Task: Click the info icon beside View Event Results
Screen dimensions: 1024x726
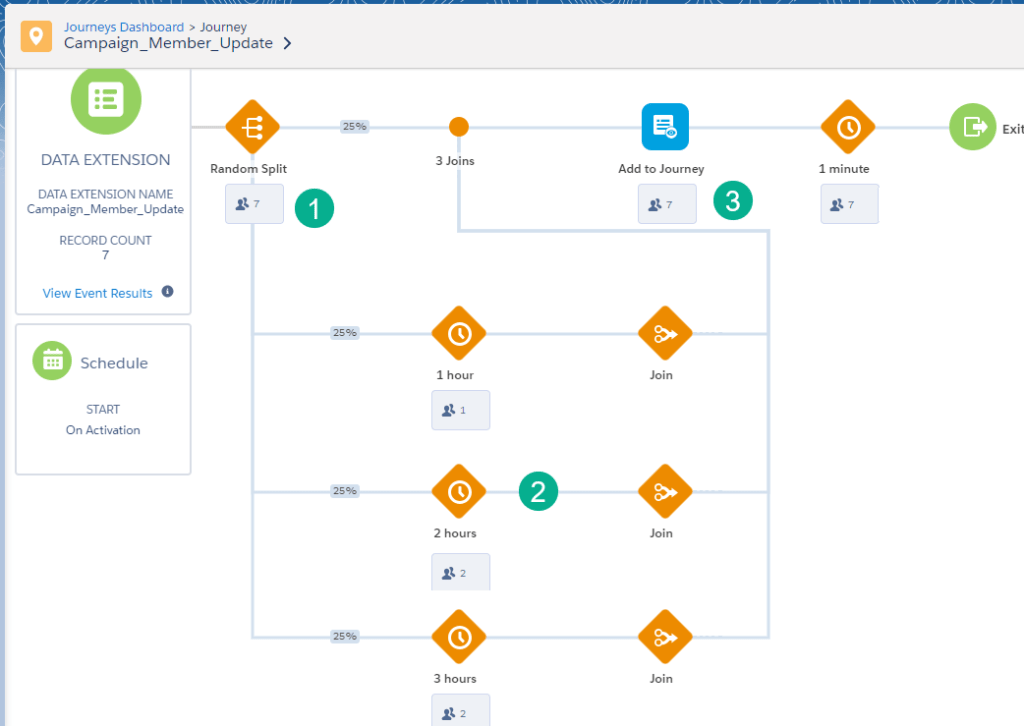Action: 167,292
